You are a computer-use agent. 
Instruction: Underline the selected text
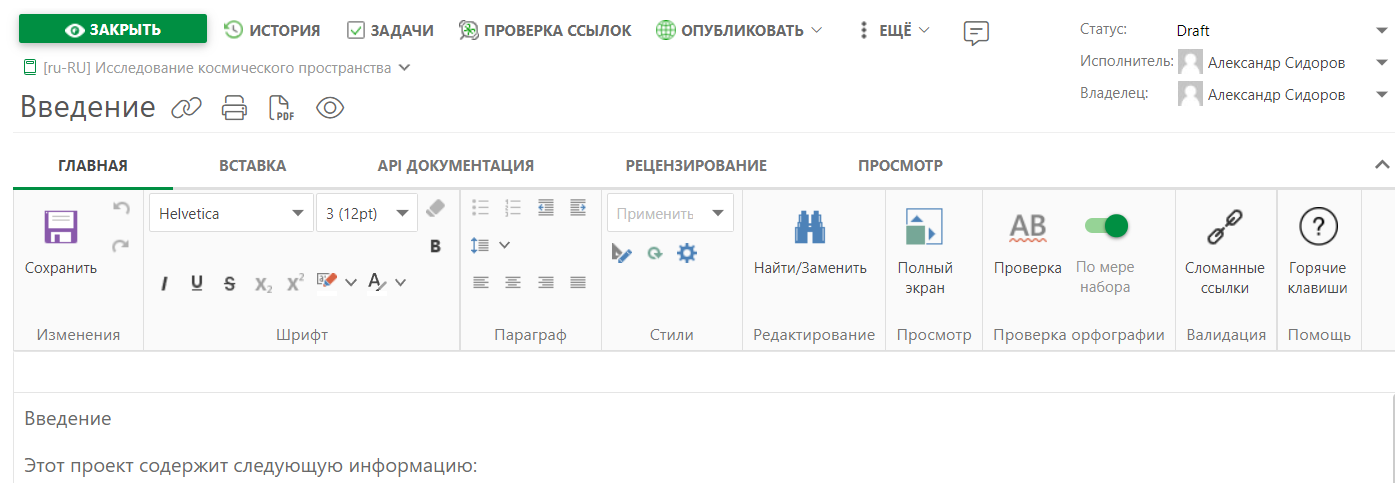(197, 283)
